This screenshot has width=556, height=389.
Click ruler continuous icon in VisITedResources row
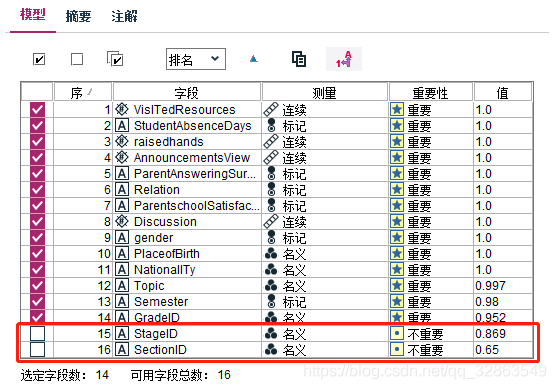click(271, 110)
